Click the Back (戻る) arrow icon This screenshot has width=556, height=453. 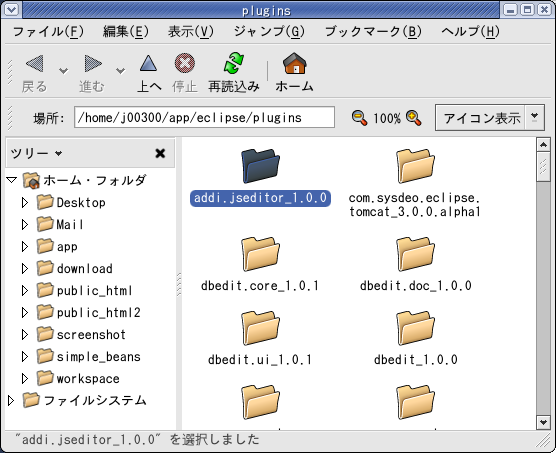click(x=35, y=64)
